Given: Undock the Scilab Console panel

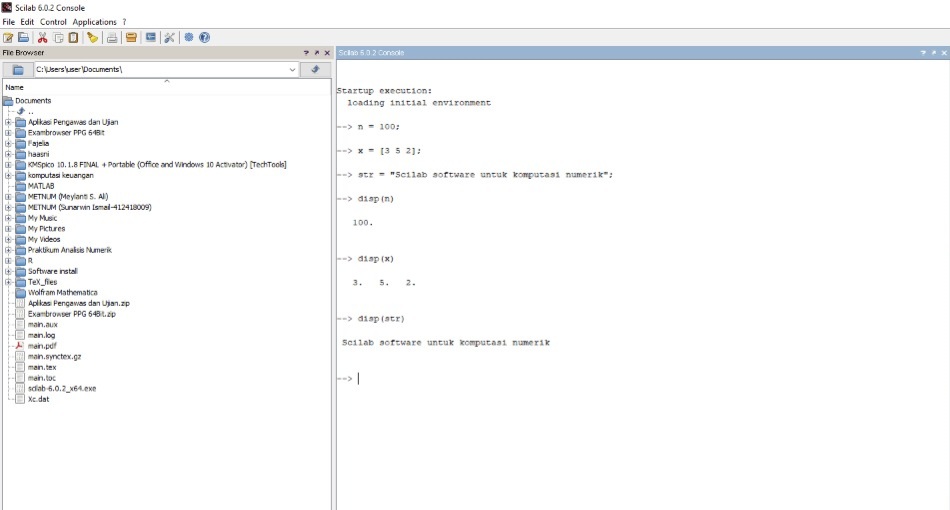Looking at the screenshot, I should coord(934,53).
